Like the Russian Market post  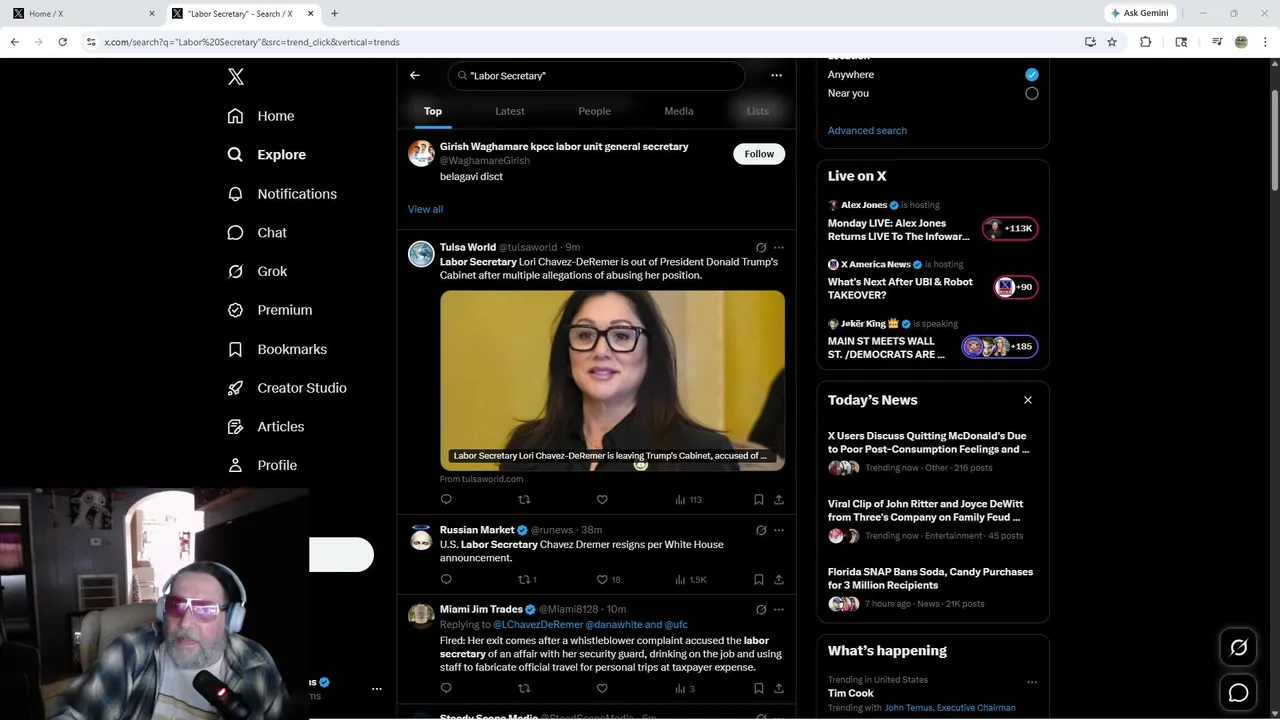tap(608, 579)
